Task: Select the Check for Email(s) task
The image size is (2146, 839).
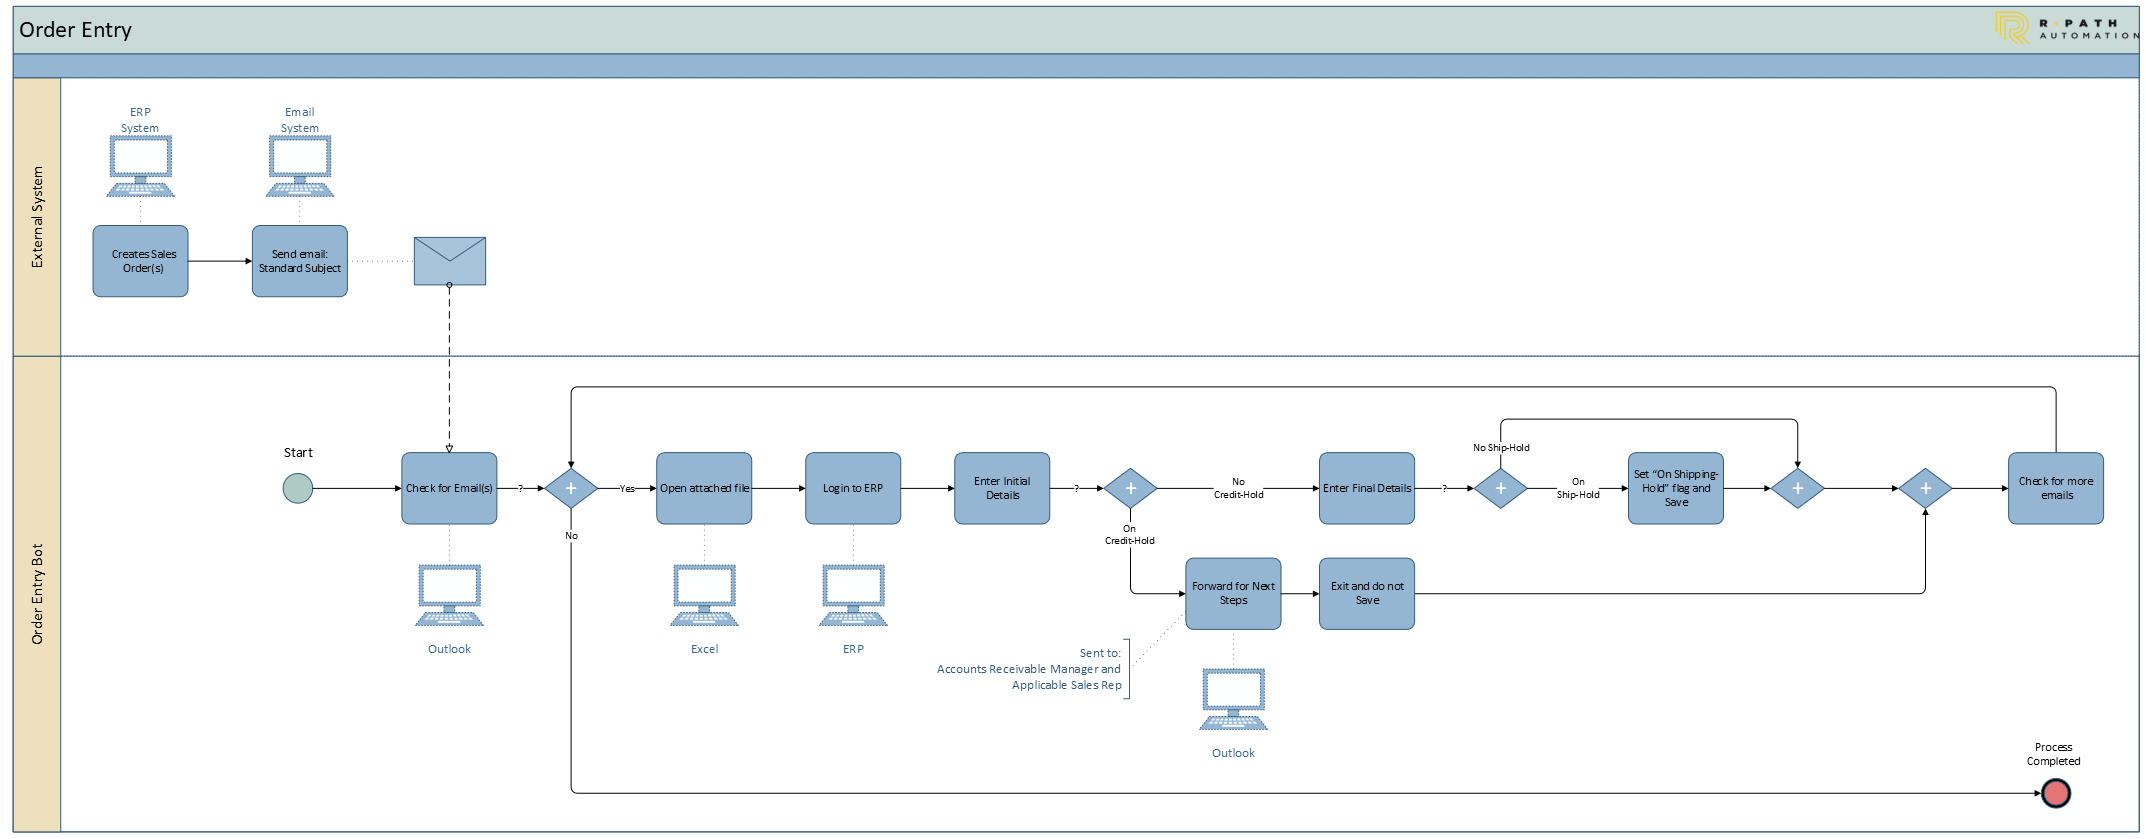Action: click(449, 488)
